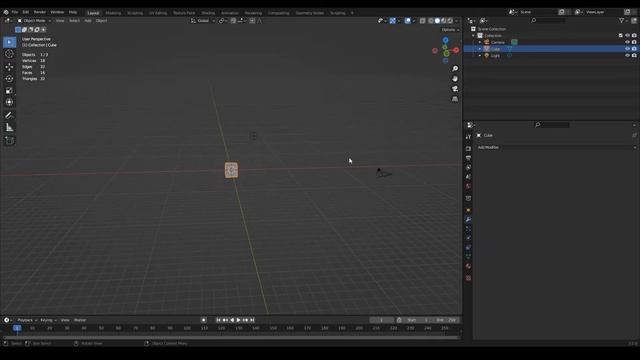This screenshot has height=360, width=640.
Task: Hide the Camera via its eye icon
Action: tap(627, 42)
